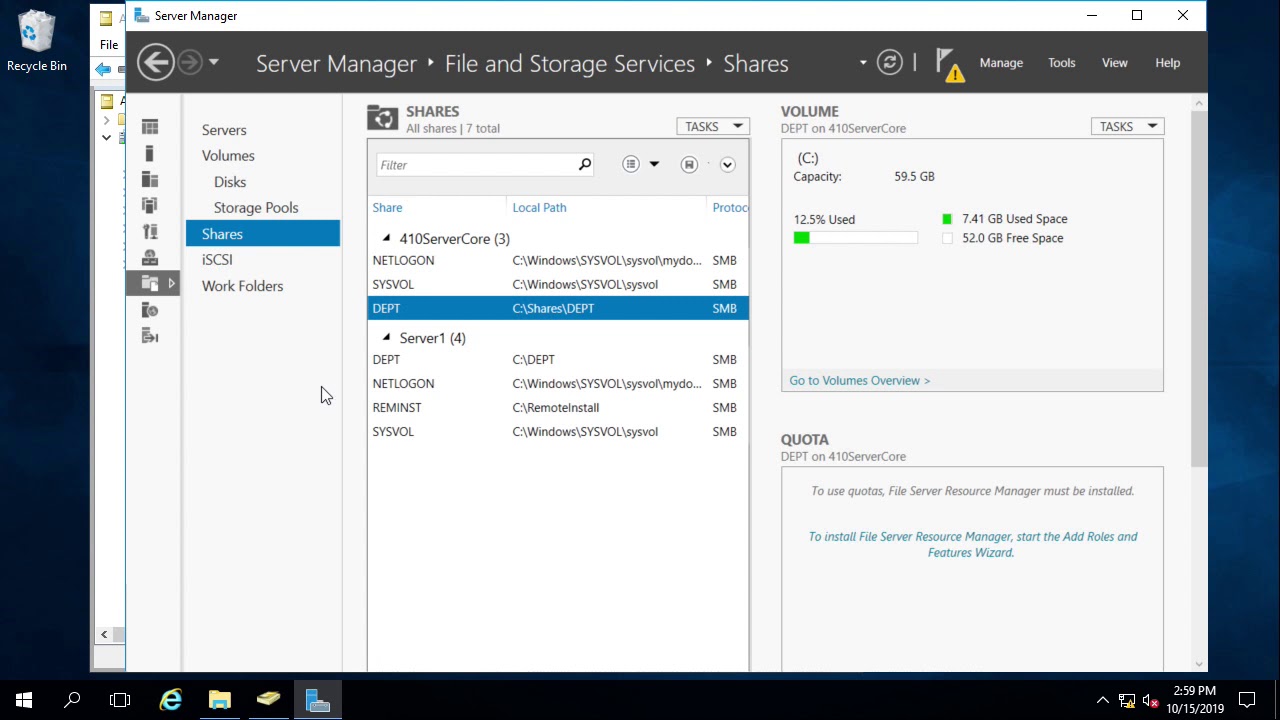Select Shares in the navigation pane
1280x720 pixels.
[263, 234]
